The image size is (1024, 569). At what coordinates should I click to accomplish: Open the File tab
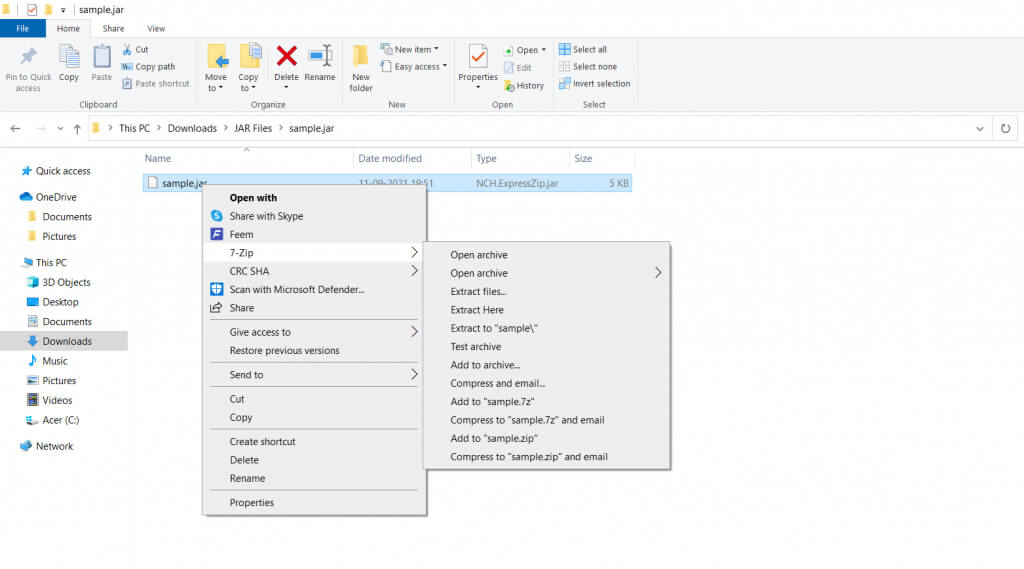[x=23, y=29]
